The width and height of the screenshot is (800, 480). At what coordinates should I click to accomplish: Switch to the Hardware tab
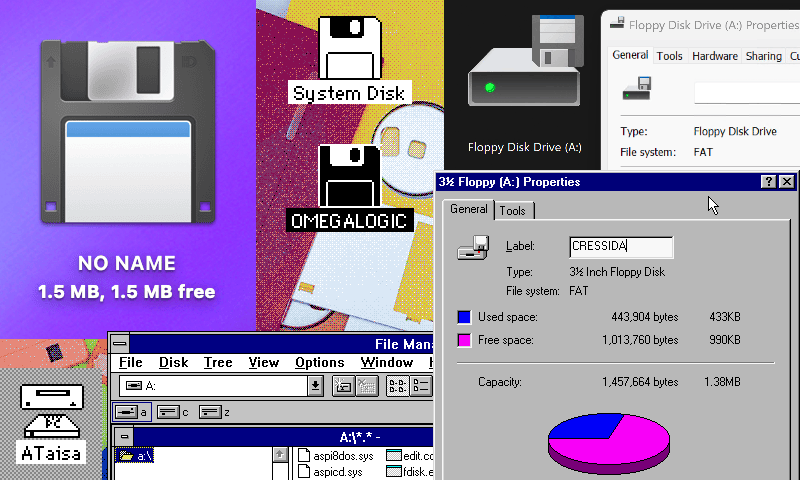coord(715,56)
